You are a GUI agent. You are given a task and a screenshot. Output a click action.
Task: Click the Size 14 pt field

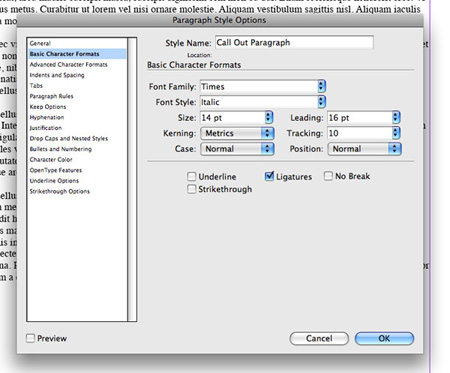pos(233,117)
